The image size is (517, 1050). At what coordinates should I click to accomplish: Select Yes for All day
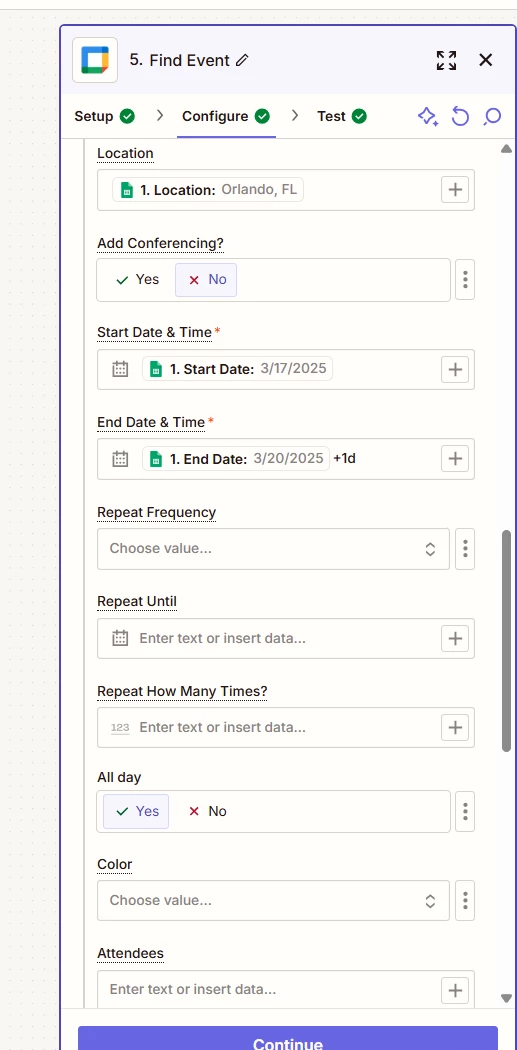pyautogui.click(x=137, y=811)
